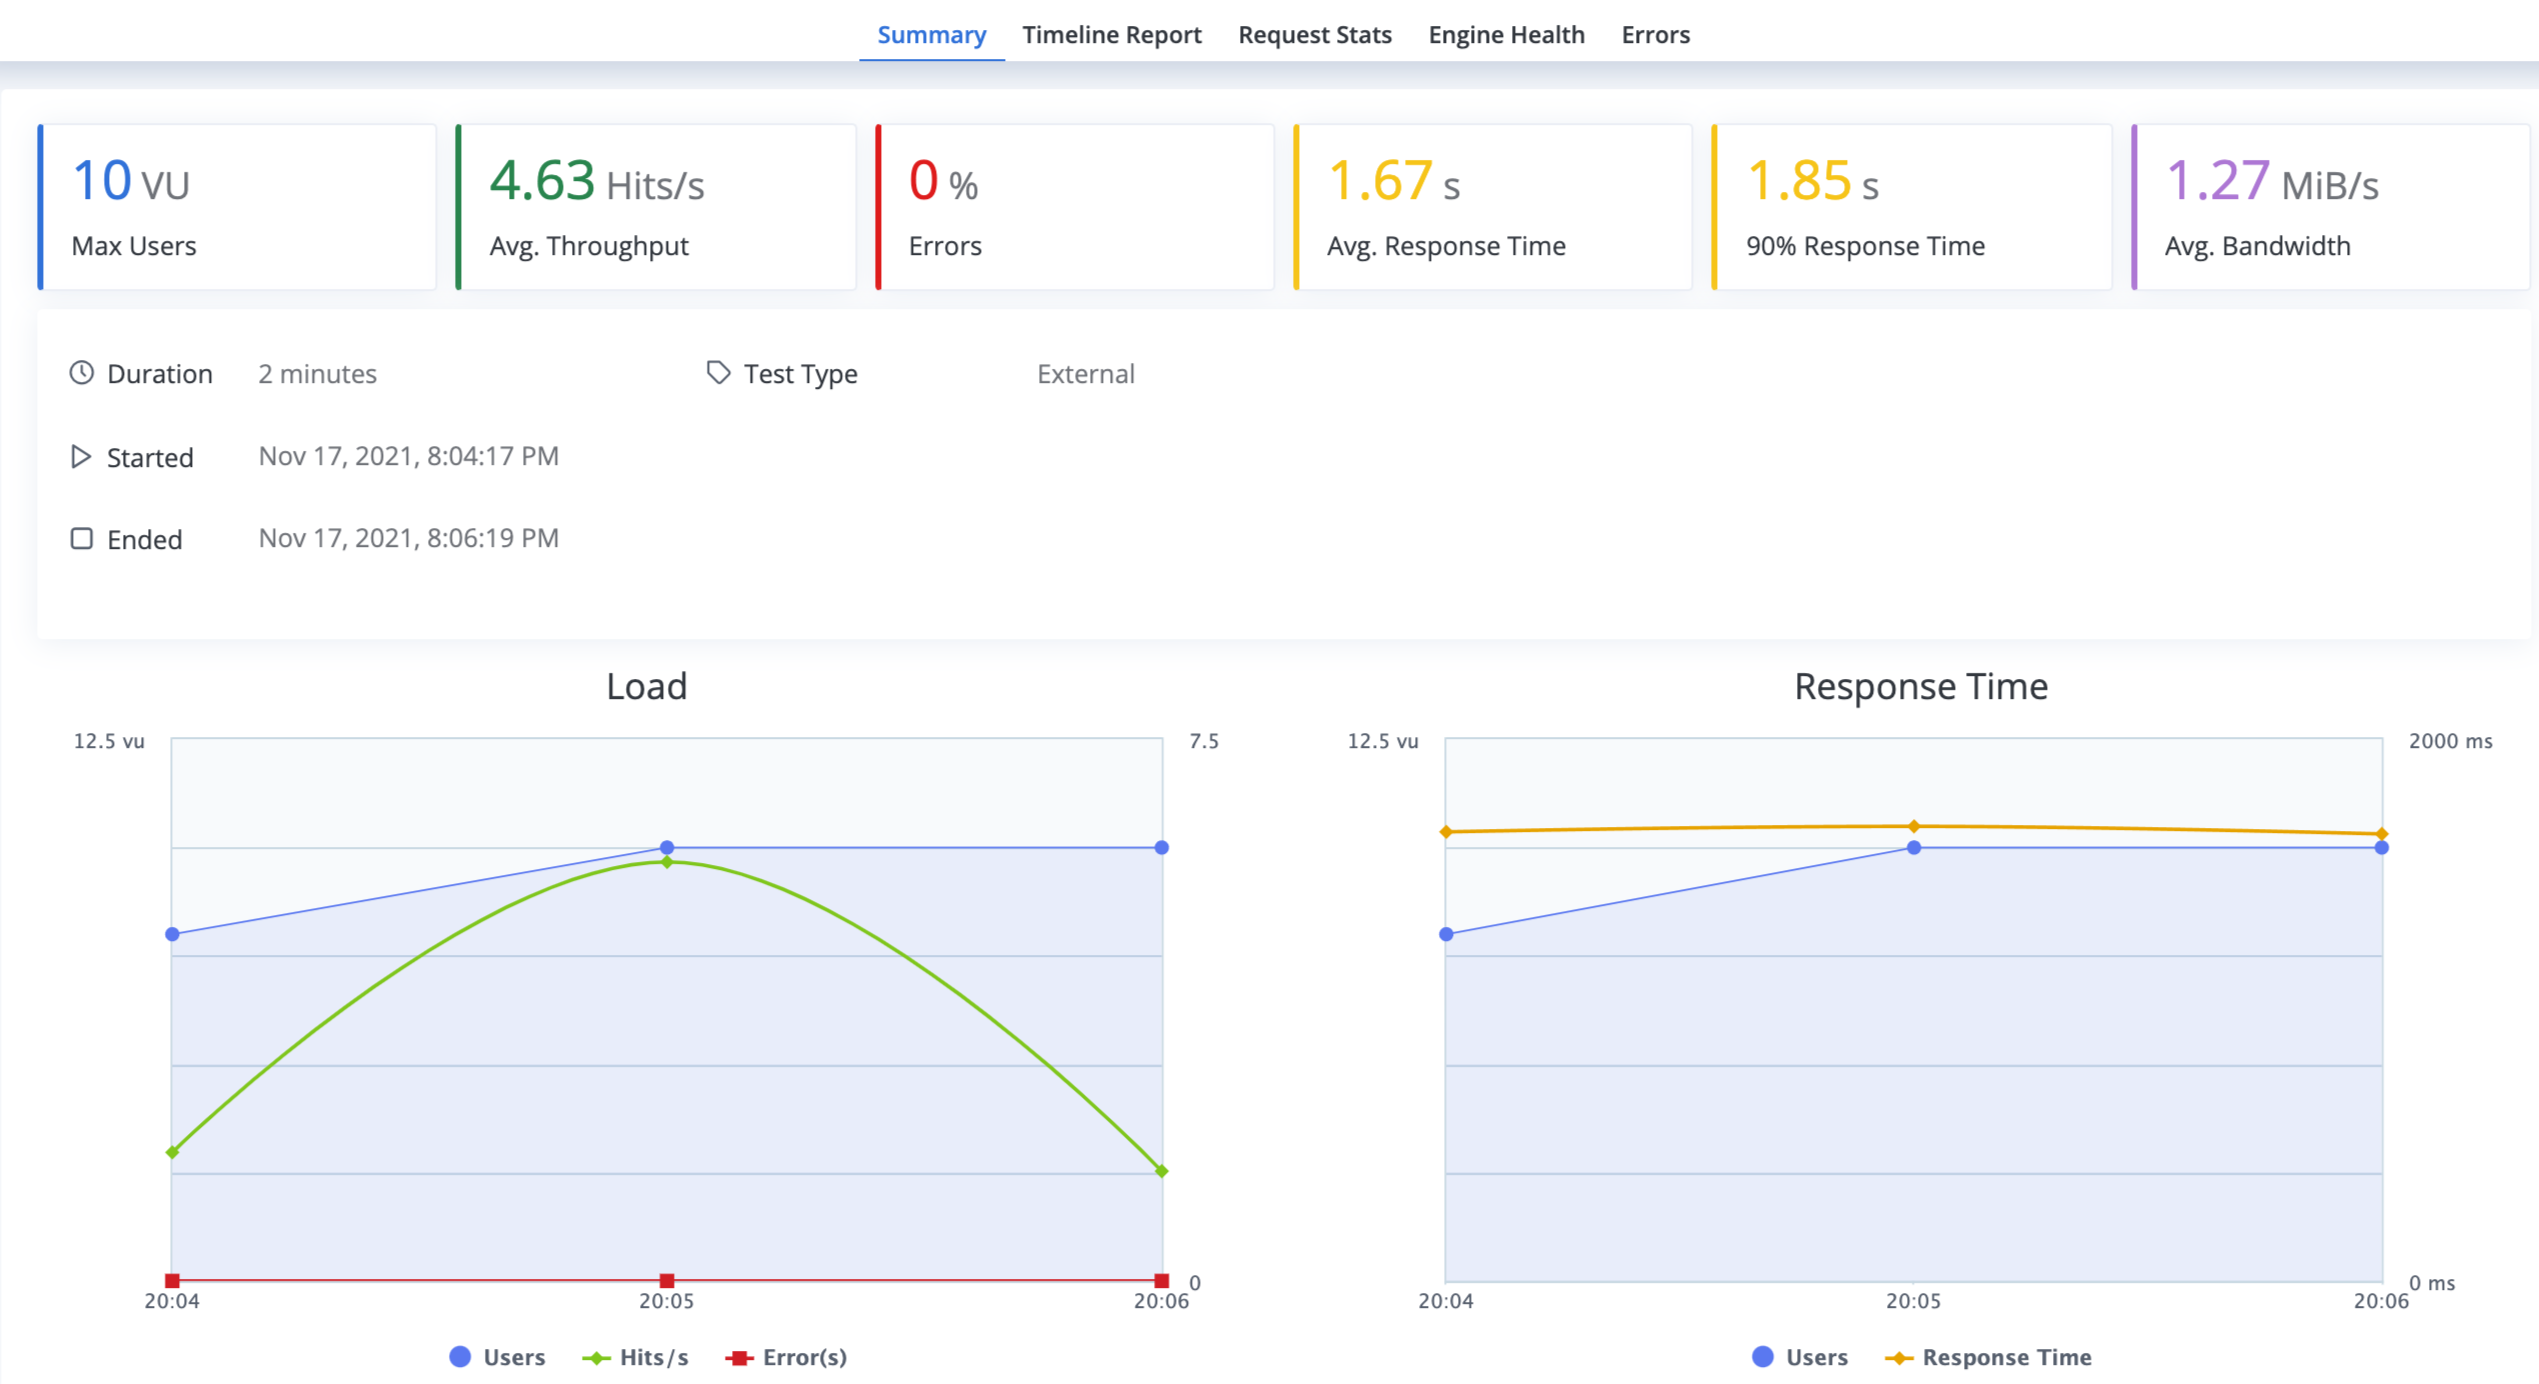Go to the Engine Health tab
This screenshot has width=2539, height=1384.
click(x=1506, y=35)
